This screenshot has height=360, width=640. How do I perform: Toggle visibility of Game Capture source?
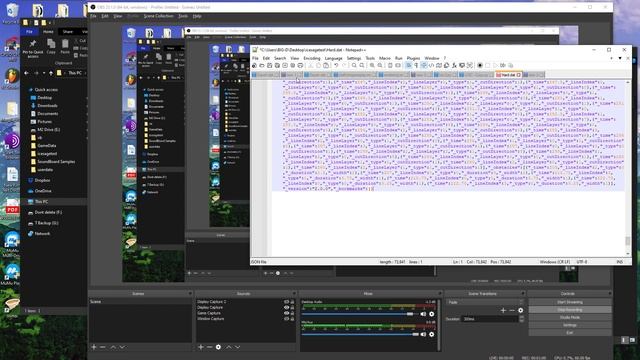click(286, 313)
